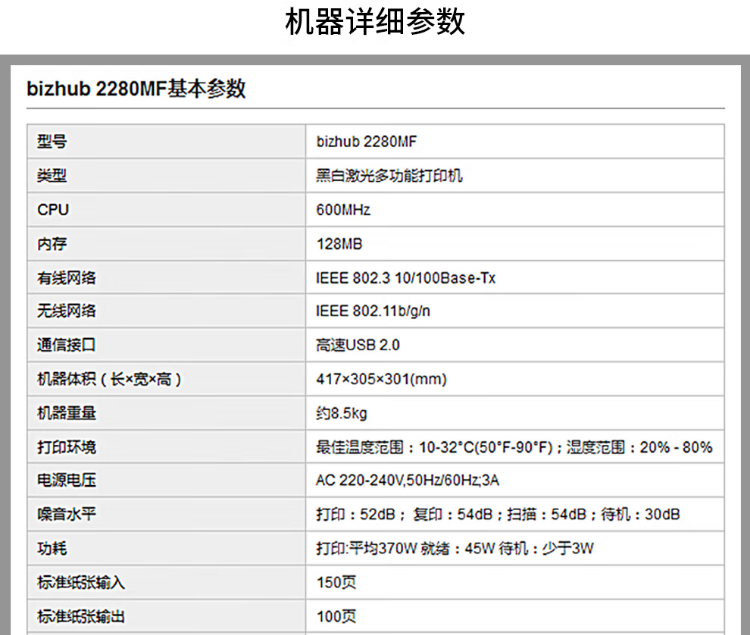Select the 150页 value
The image size is (750, 635).
(336, 582)
